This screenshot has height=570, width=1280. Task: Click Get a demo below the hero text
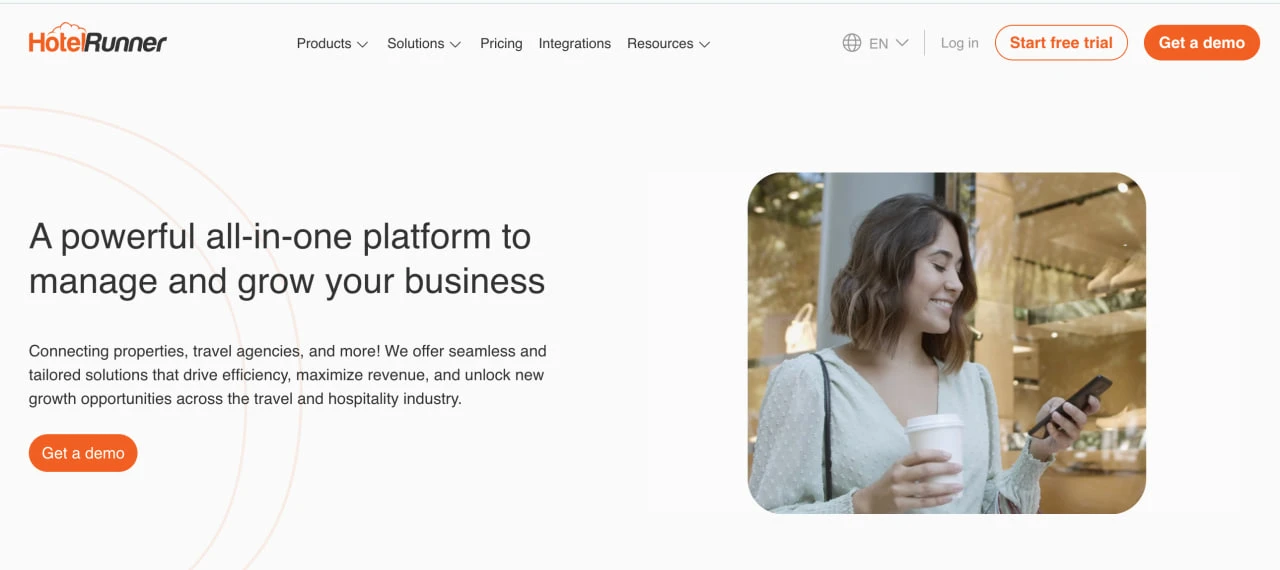coord(83,453)
